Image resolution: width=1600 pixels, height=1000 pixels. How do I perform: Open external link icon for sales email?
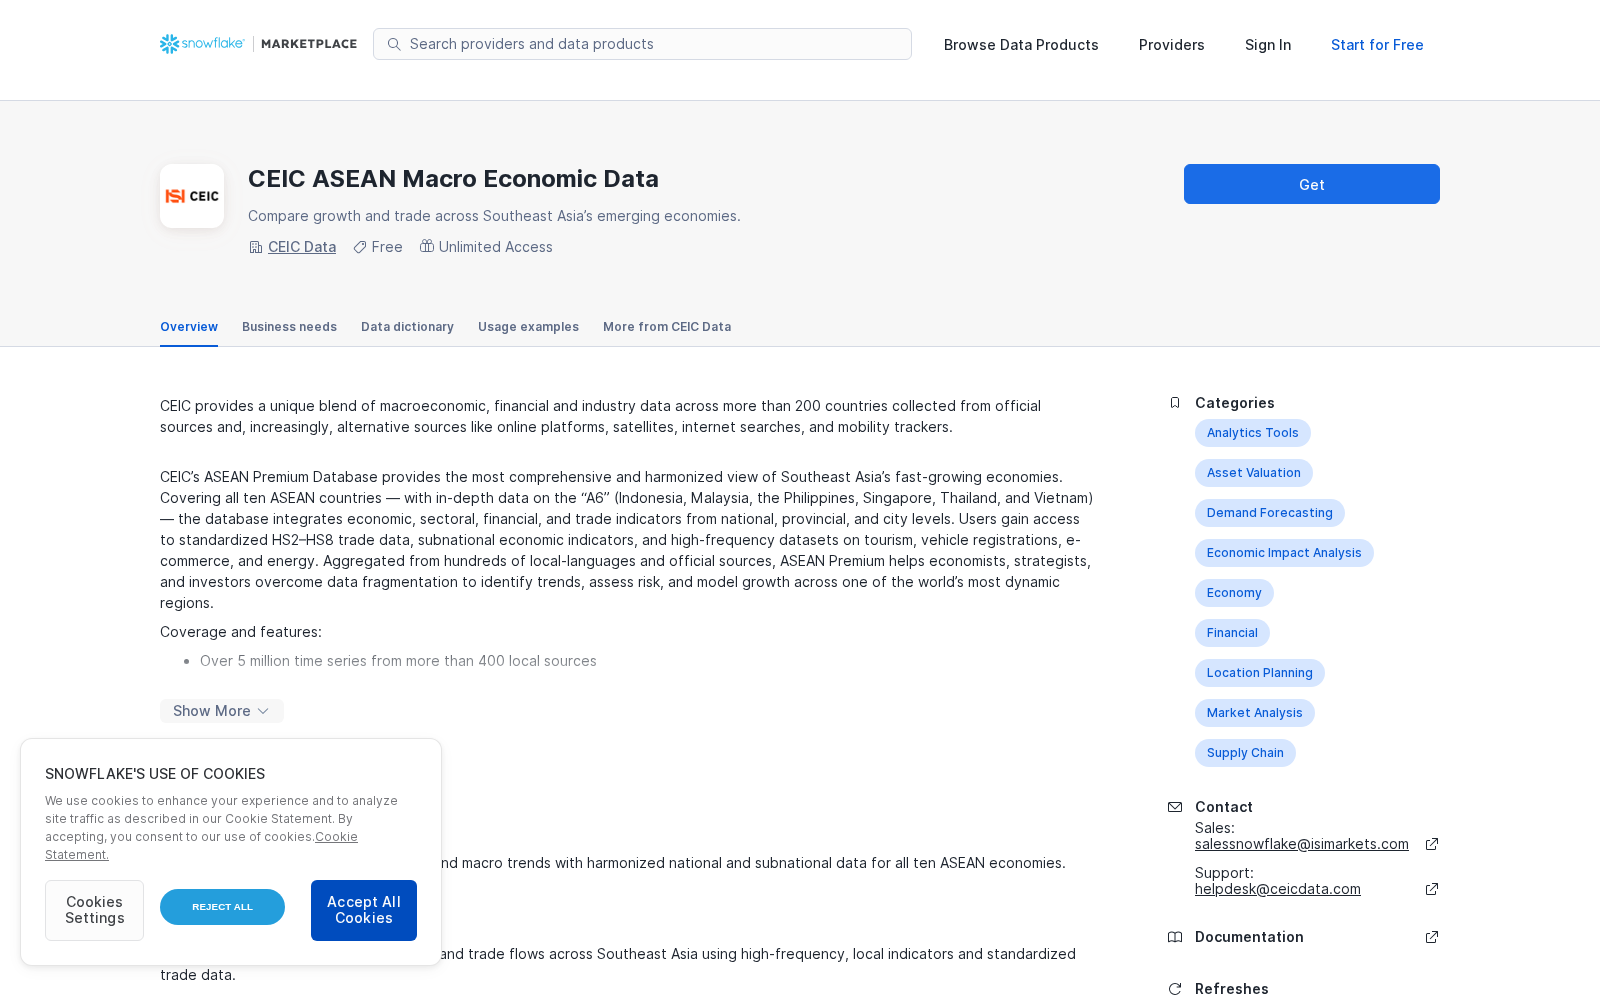click(1432, 844)
